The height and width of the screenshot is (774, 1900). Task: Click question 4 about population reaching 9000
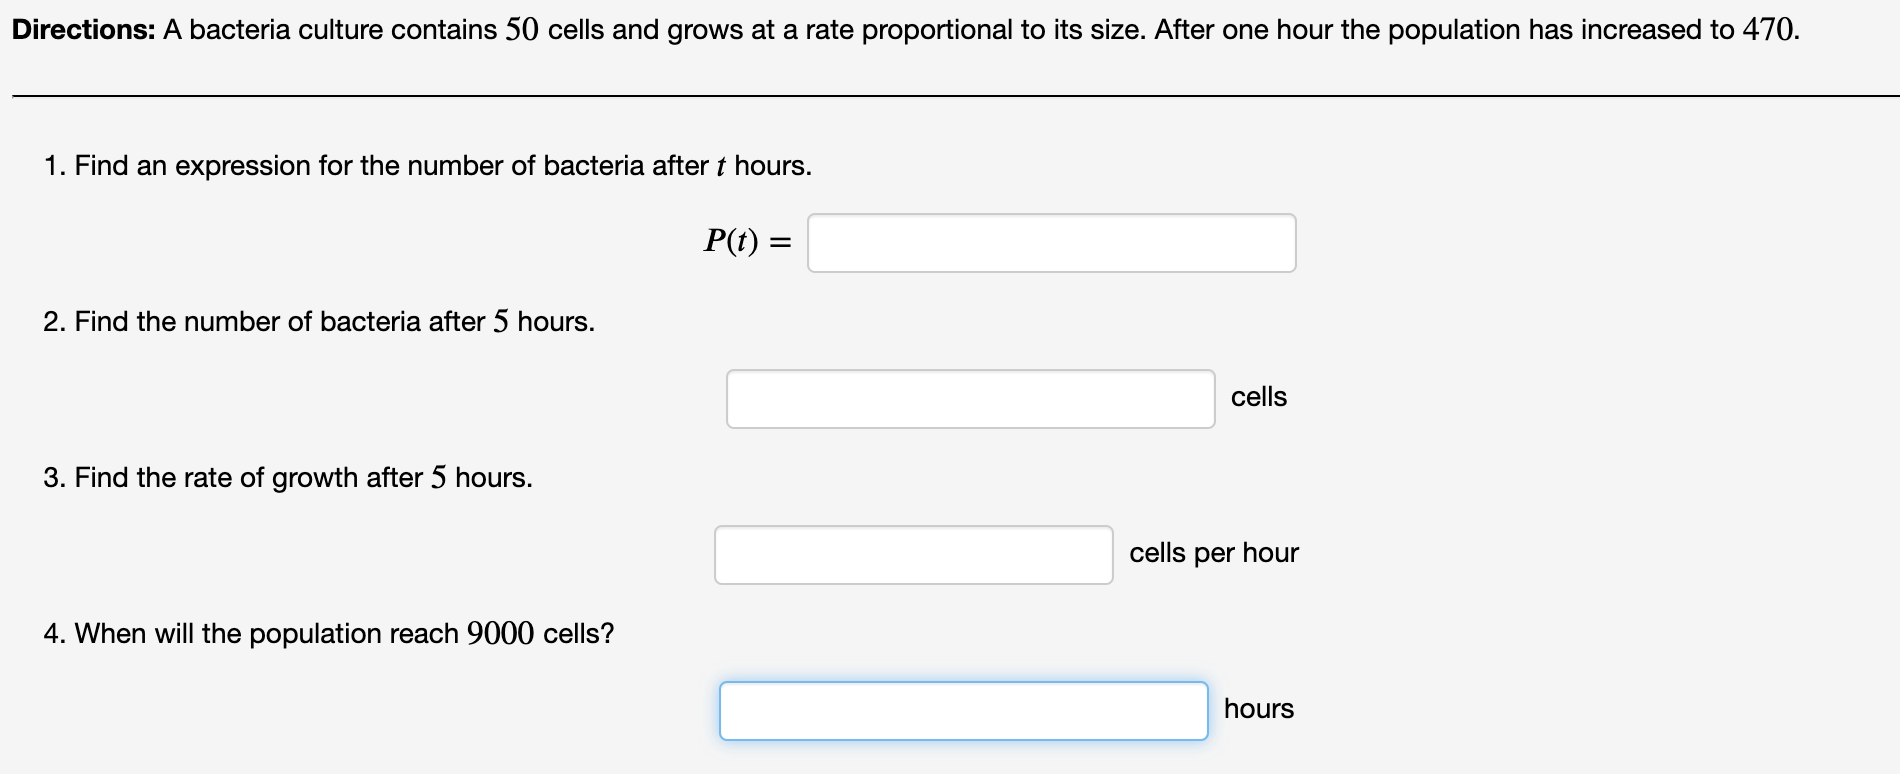pyautogui.click(x=329, y=634)
